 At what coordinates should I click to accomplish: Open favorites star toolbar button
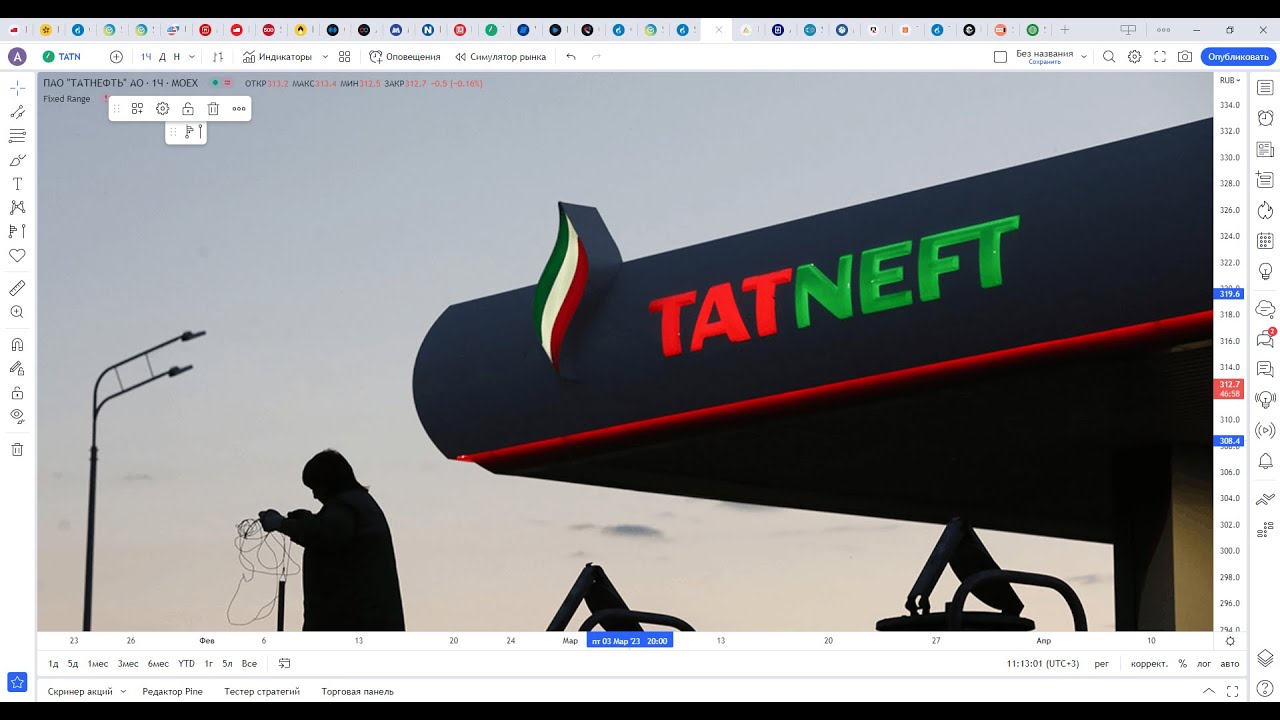(x=17, y=682)
